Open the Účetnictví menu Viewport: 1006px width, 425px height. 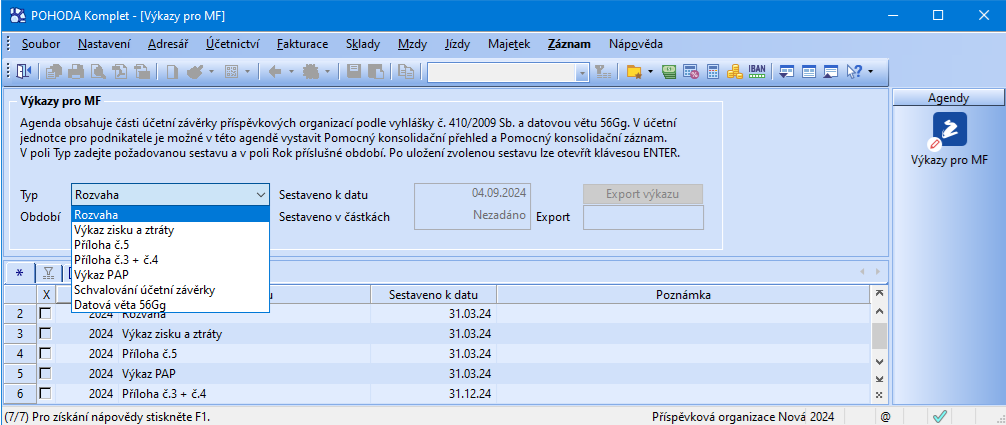(232, 44)
